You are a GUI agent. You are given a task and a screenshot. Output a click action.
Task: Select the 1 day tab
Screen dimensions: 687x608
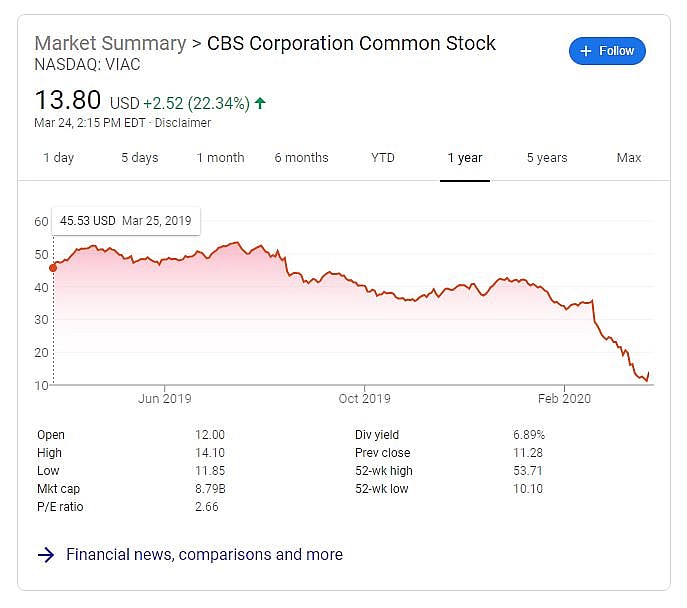pos(58,158)
